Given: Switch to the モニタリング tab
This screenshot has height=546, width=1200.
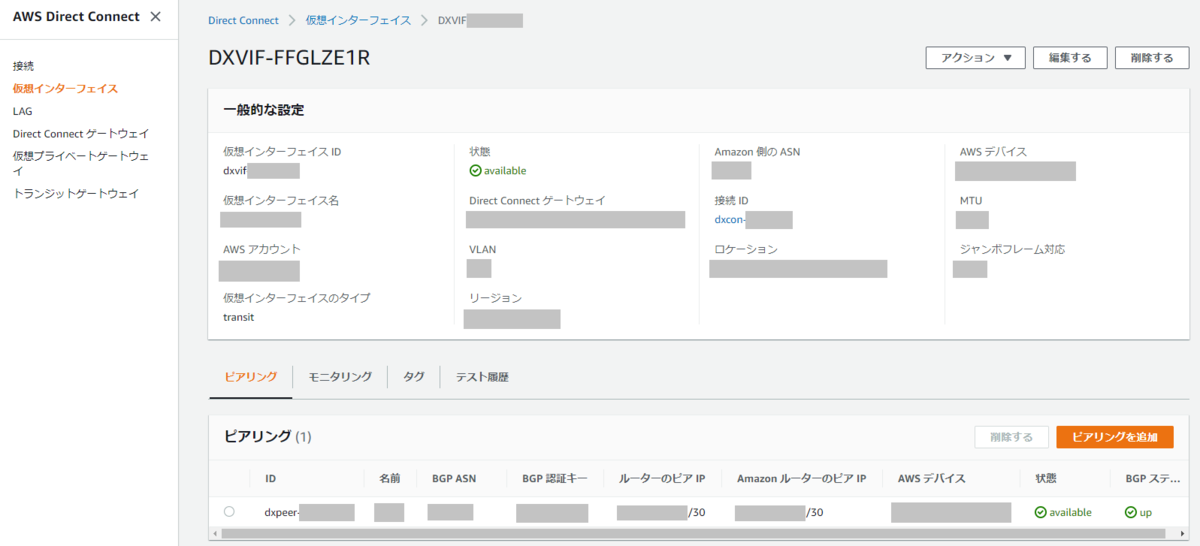Looking at the screenshot, I should [x=340, y=377].
